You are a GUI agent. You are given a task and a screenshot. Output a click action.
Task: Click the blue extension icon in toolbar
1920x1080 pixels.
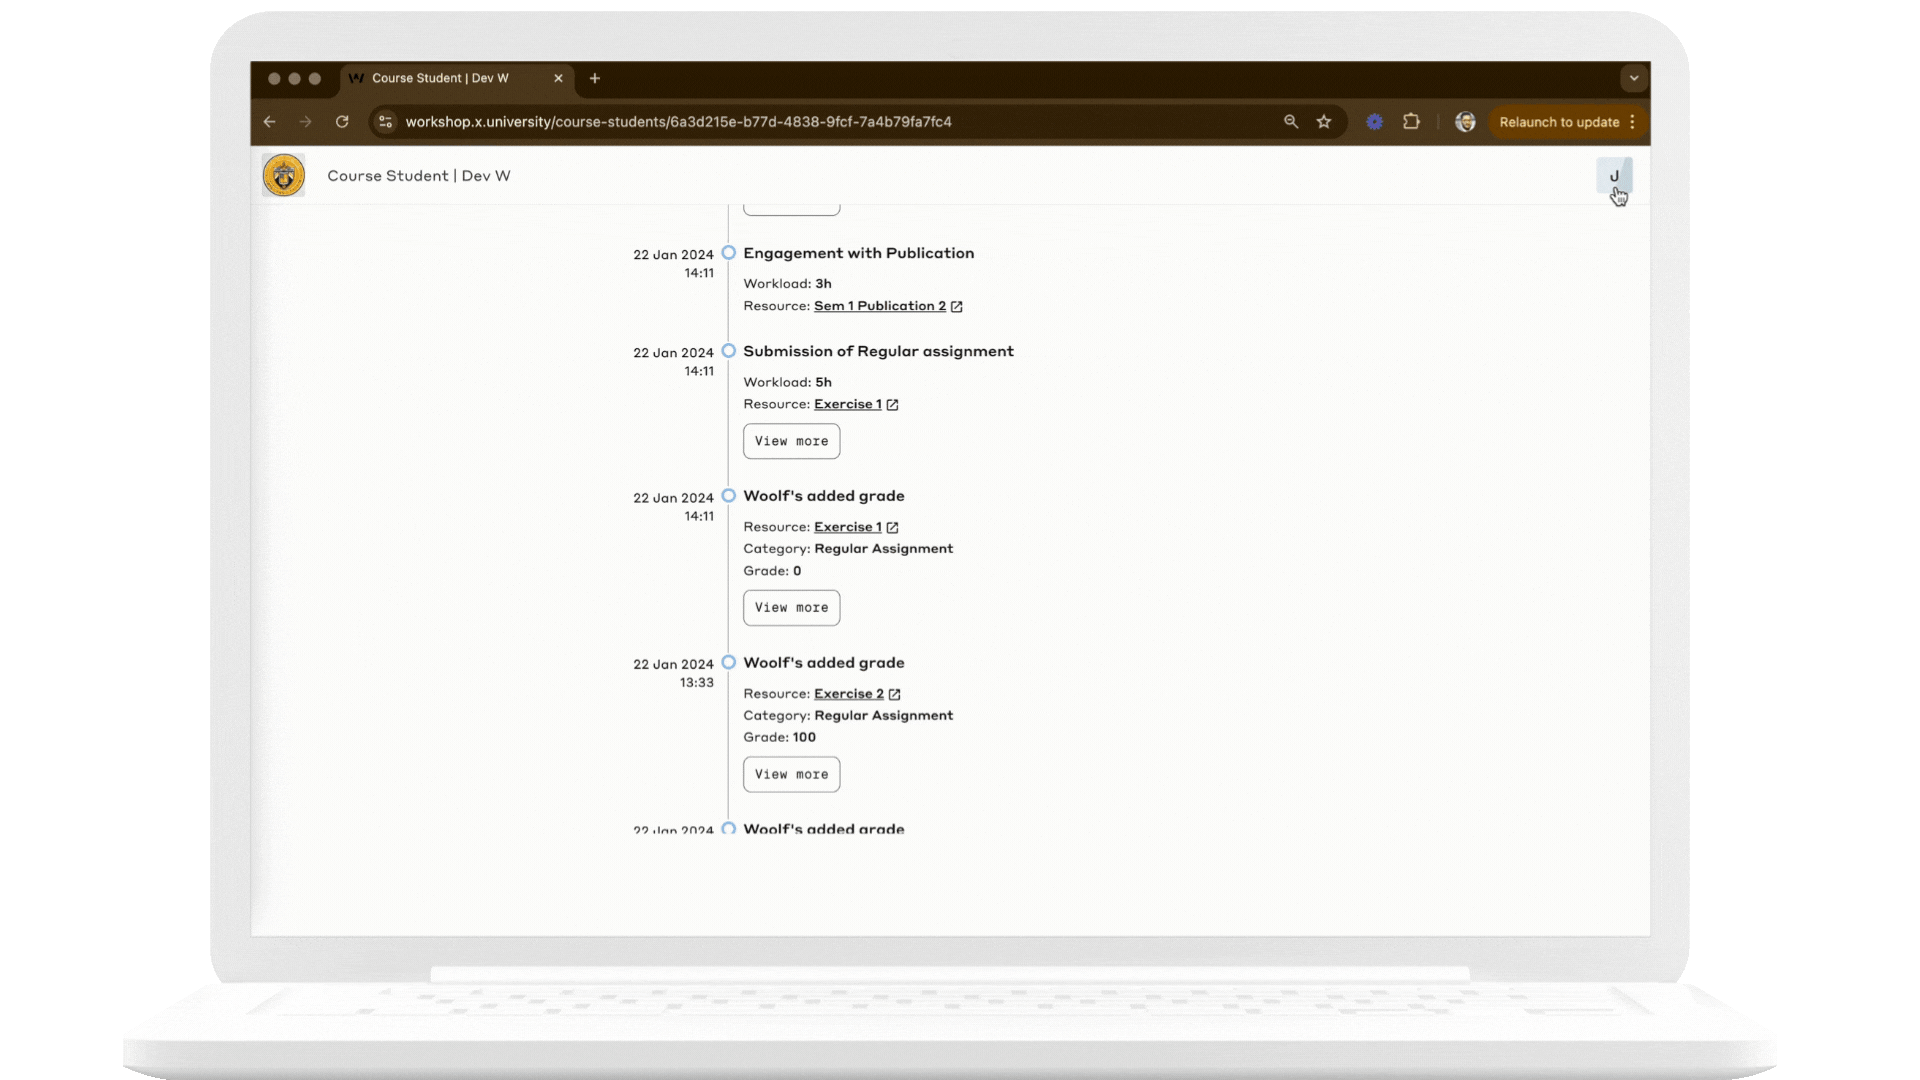(x=1373, y=121)
